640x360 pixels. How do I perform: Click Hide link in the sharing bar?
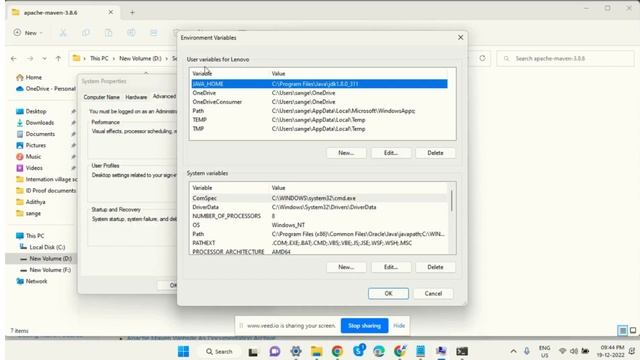point(399,326)
